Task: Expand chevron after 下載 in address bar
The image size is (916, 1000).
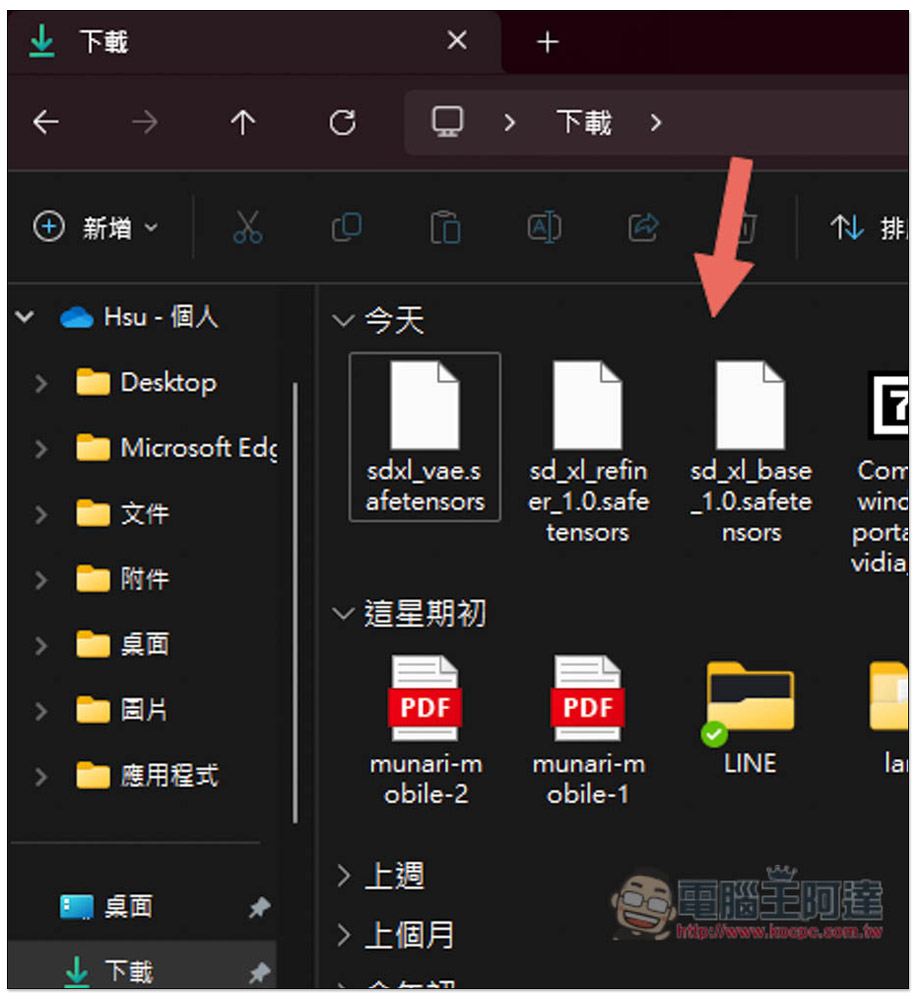Action: coord(656,122)
